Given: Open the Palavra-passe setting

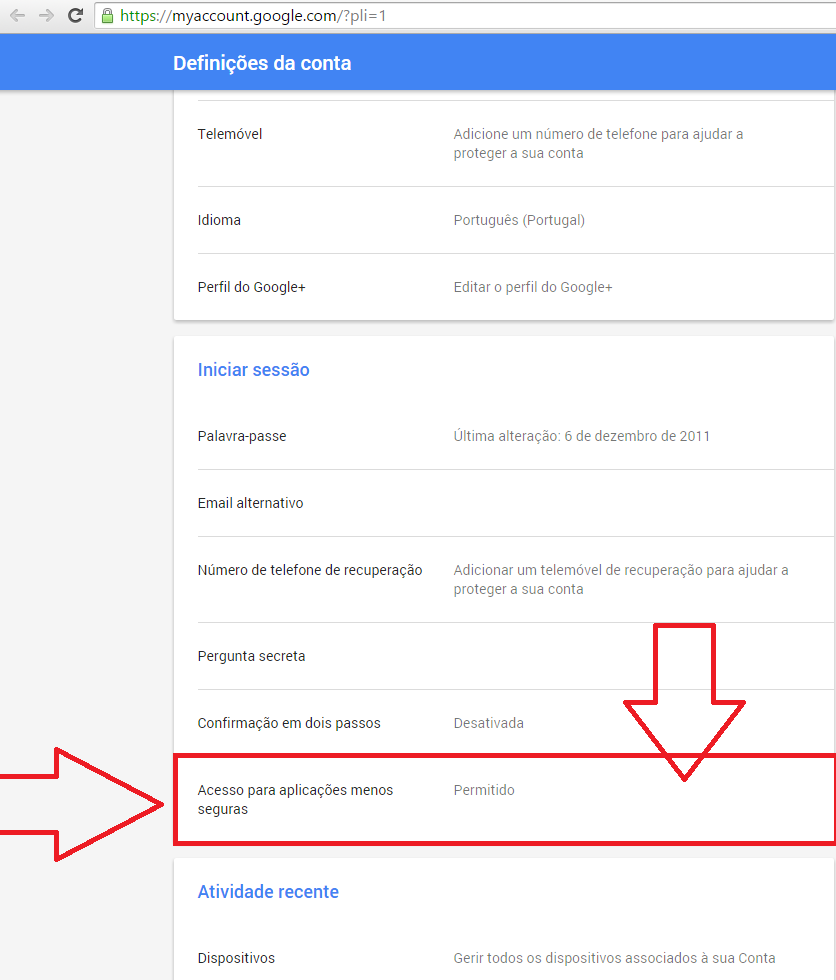Looking at the screenshot, I should click(x=242, y=436).
